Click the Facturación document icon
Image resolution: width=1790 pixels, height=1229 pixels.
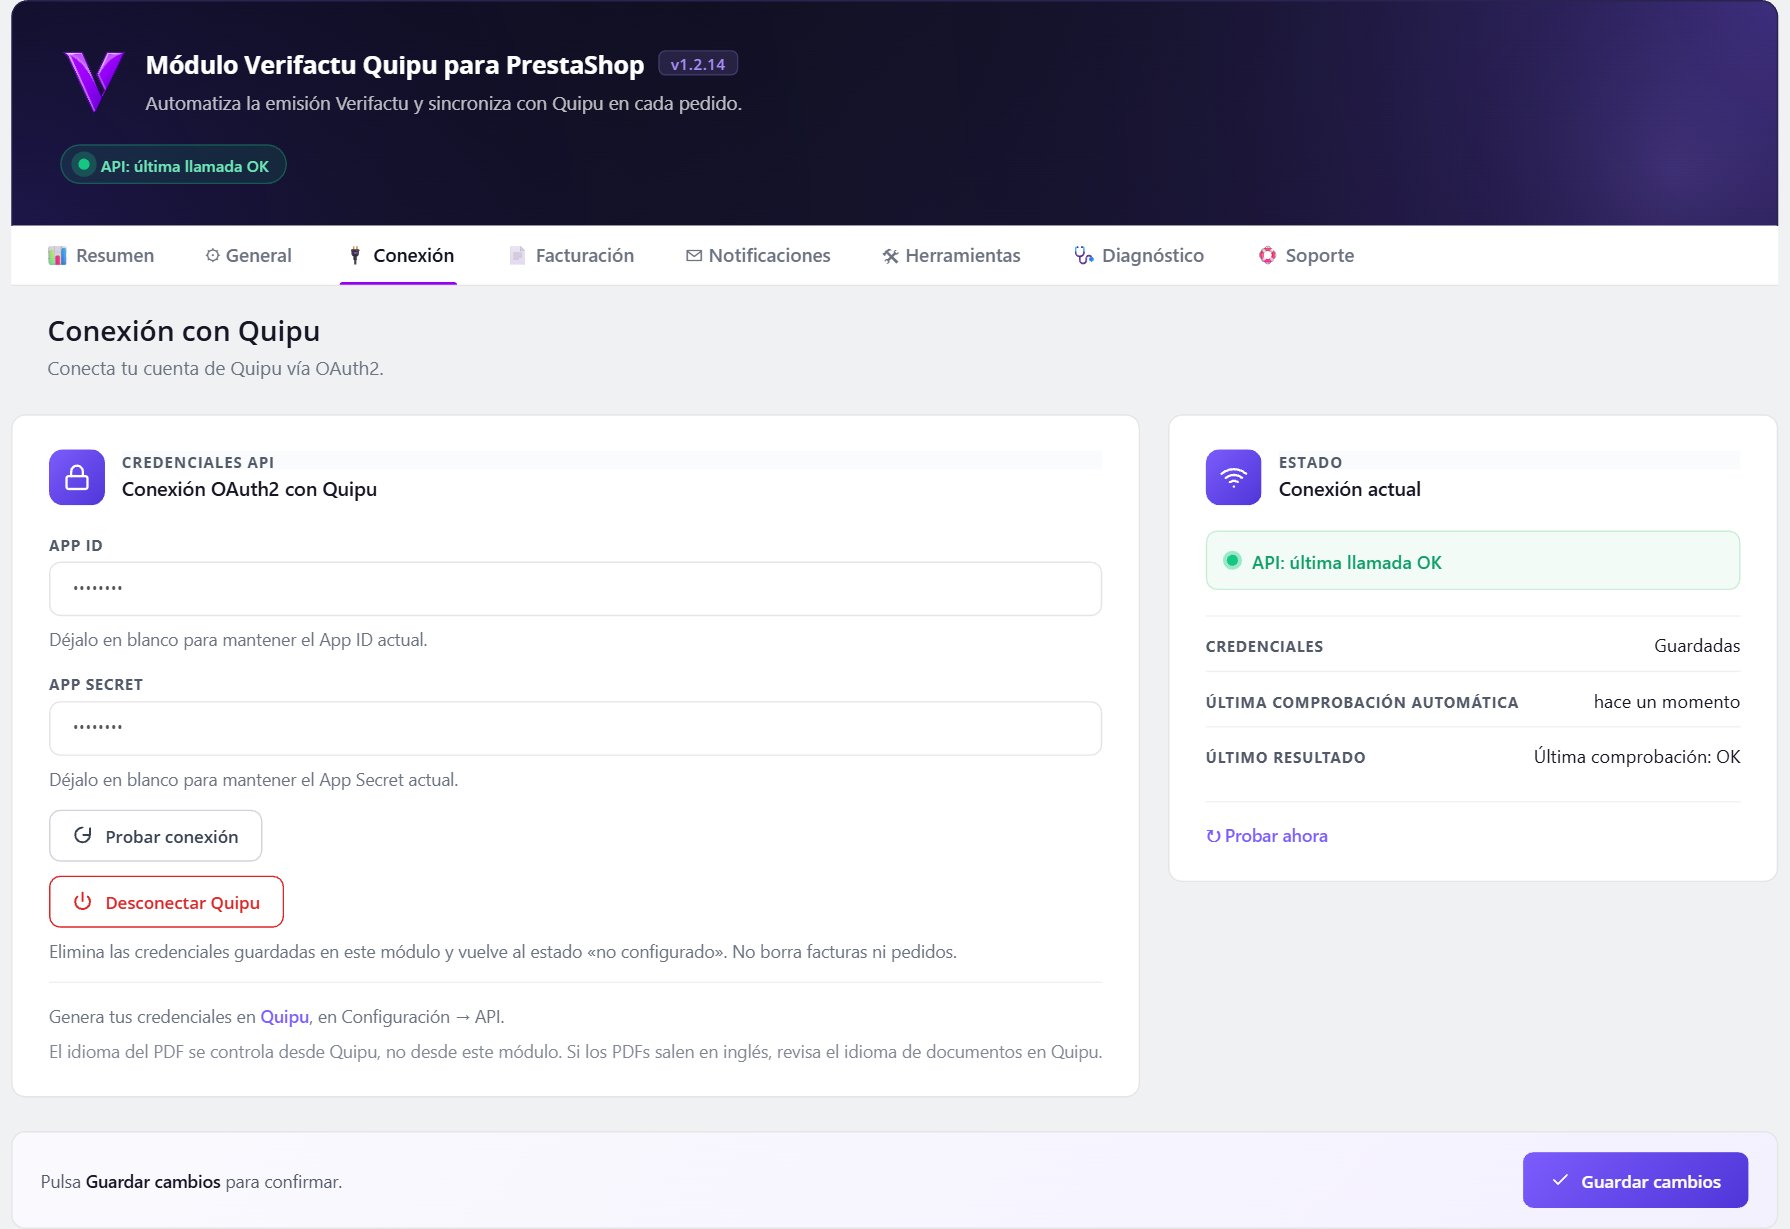(x=517, y=255)
